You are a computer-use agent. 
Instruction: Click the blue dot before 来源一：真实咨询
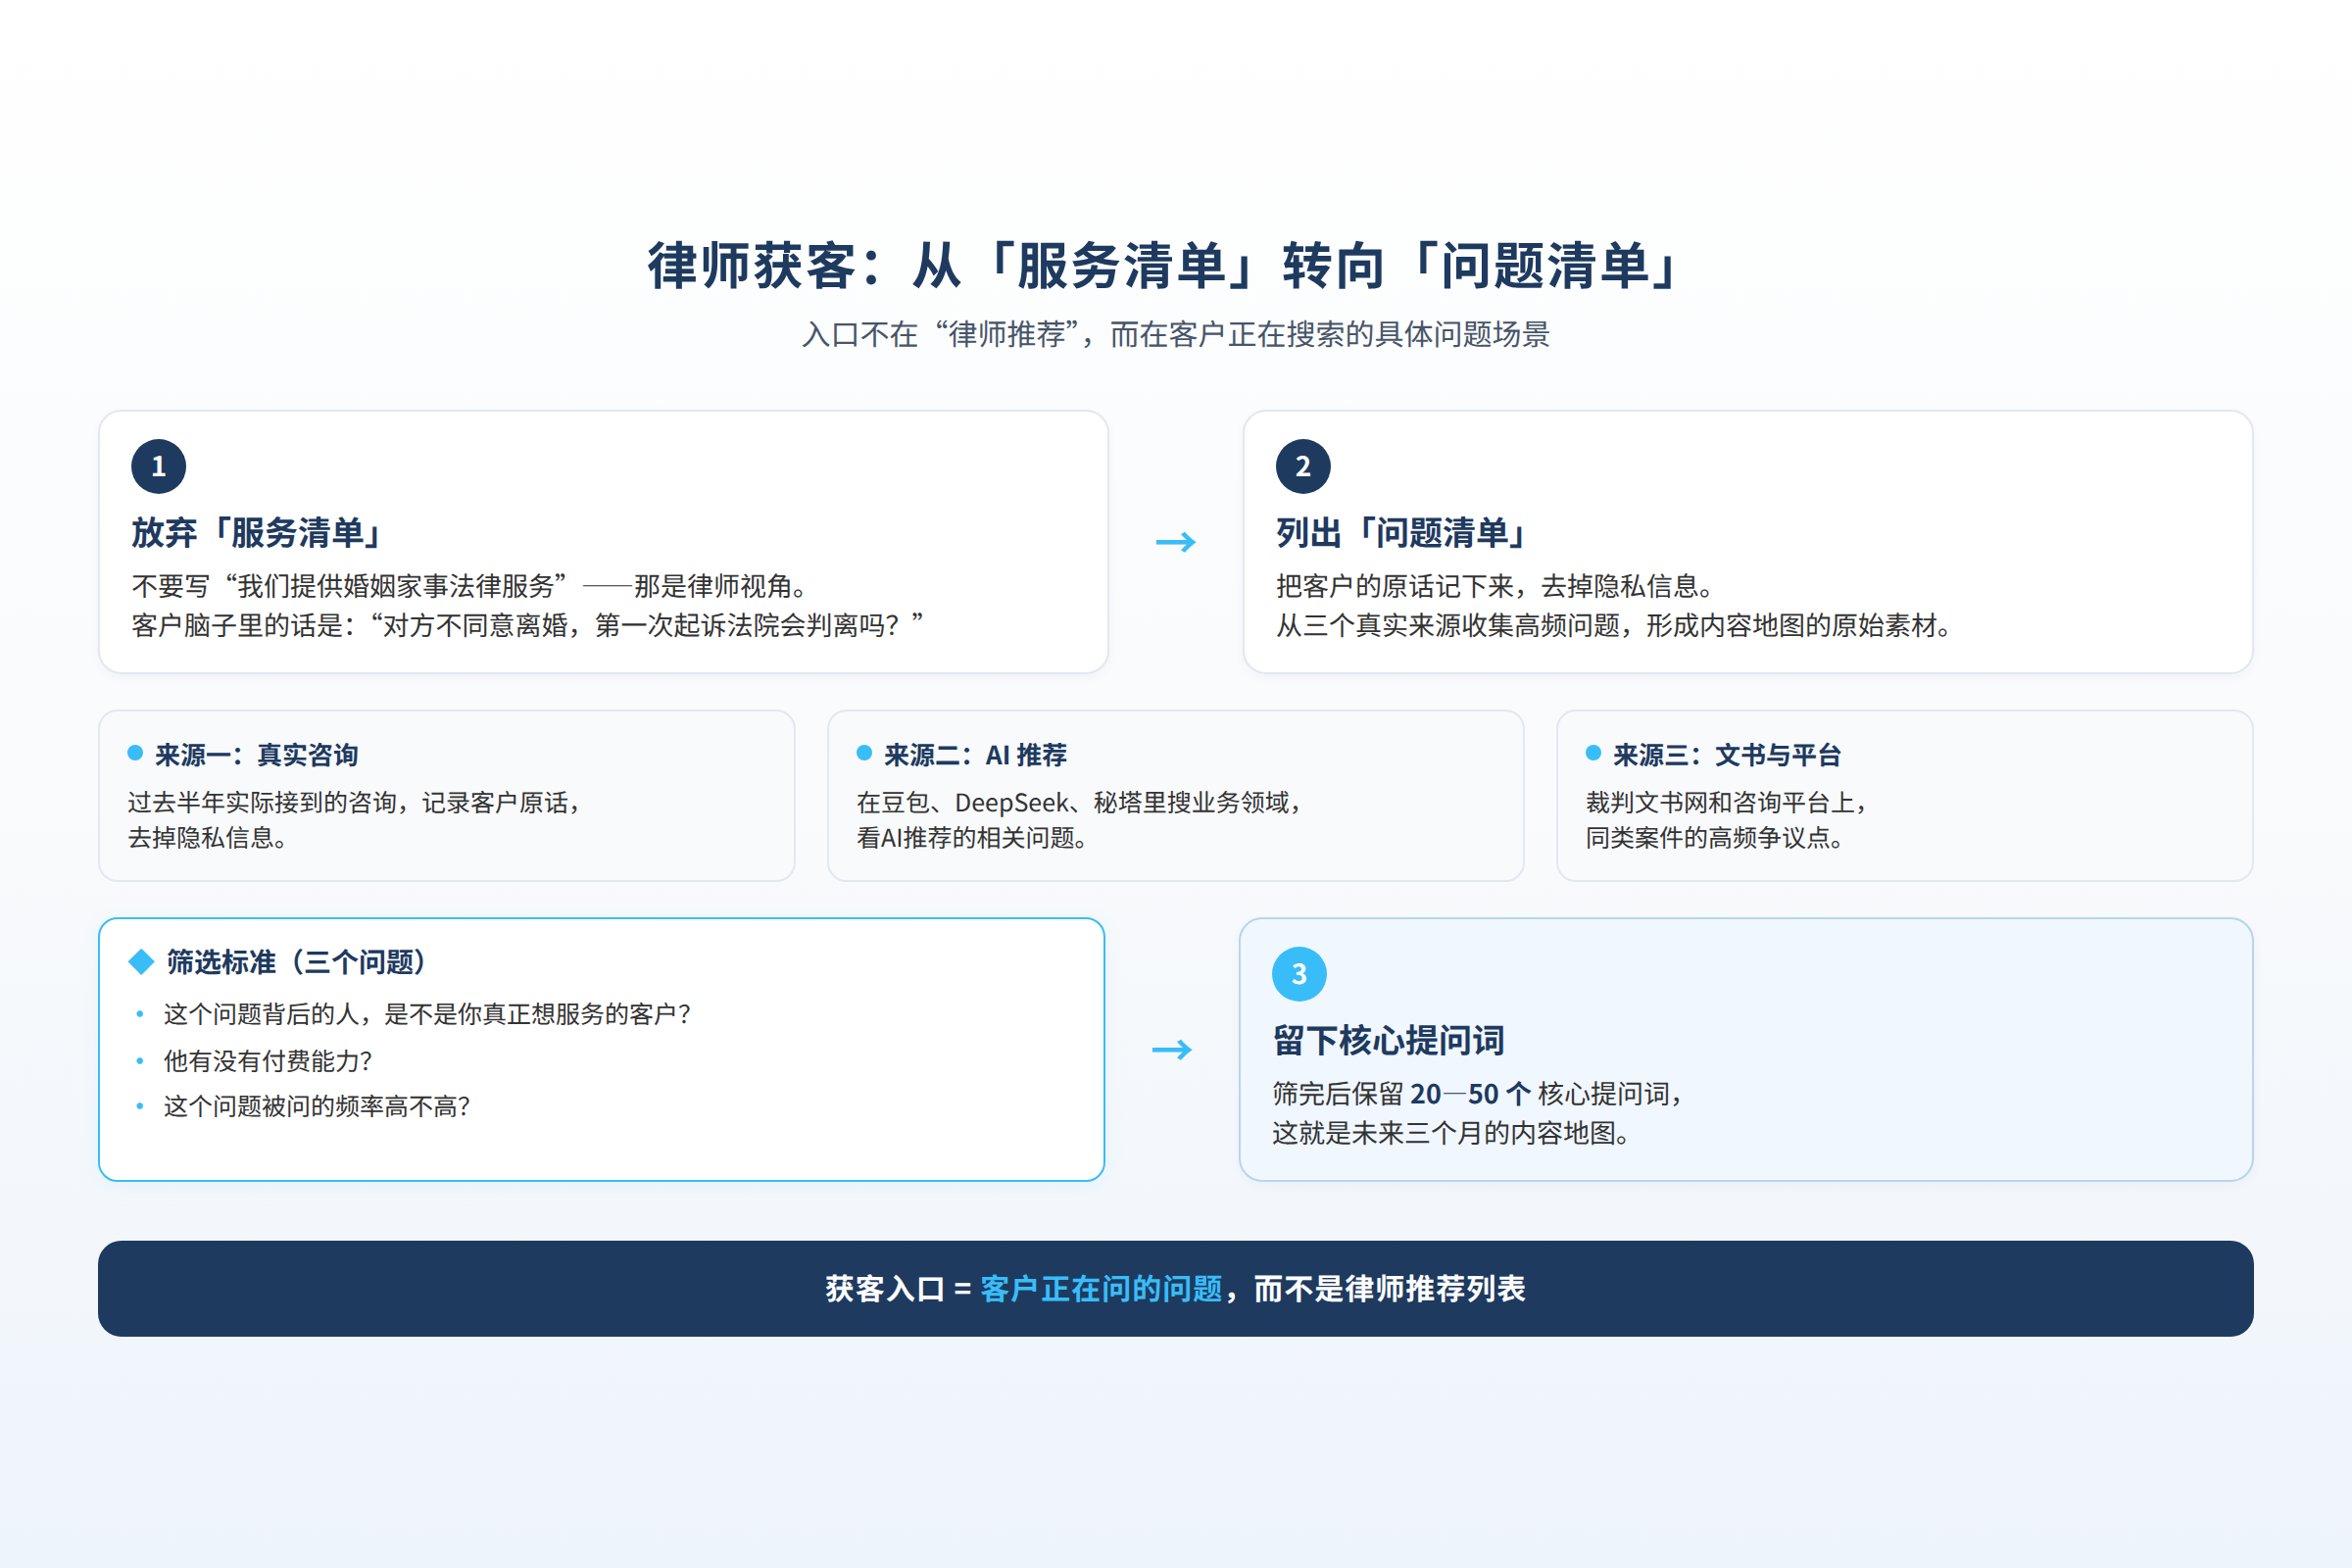pos(135,753)
